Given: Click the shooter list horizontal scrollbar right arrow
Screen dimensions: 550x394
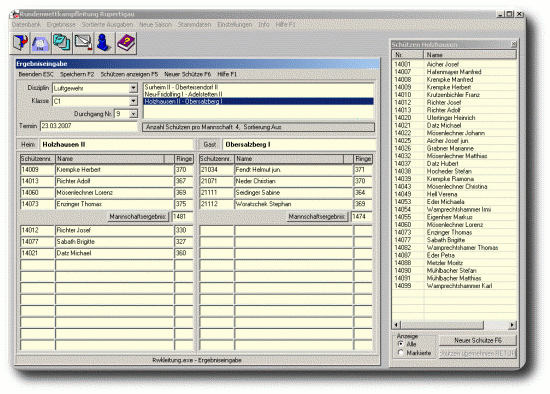Looking at the screenshot, I should (512, 325).
